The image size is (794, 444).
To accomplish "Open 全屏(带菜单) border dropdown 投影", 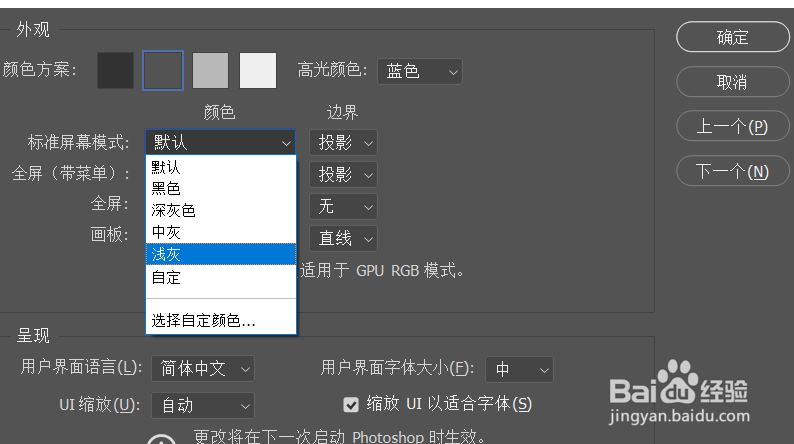I will [343, 175].
